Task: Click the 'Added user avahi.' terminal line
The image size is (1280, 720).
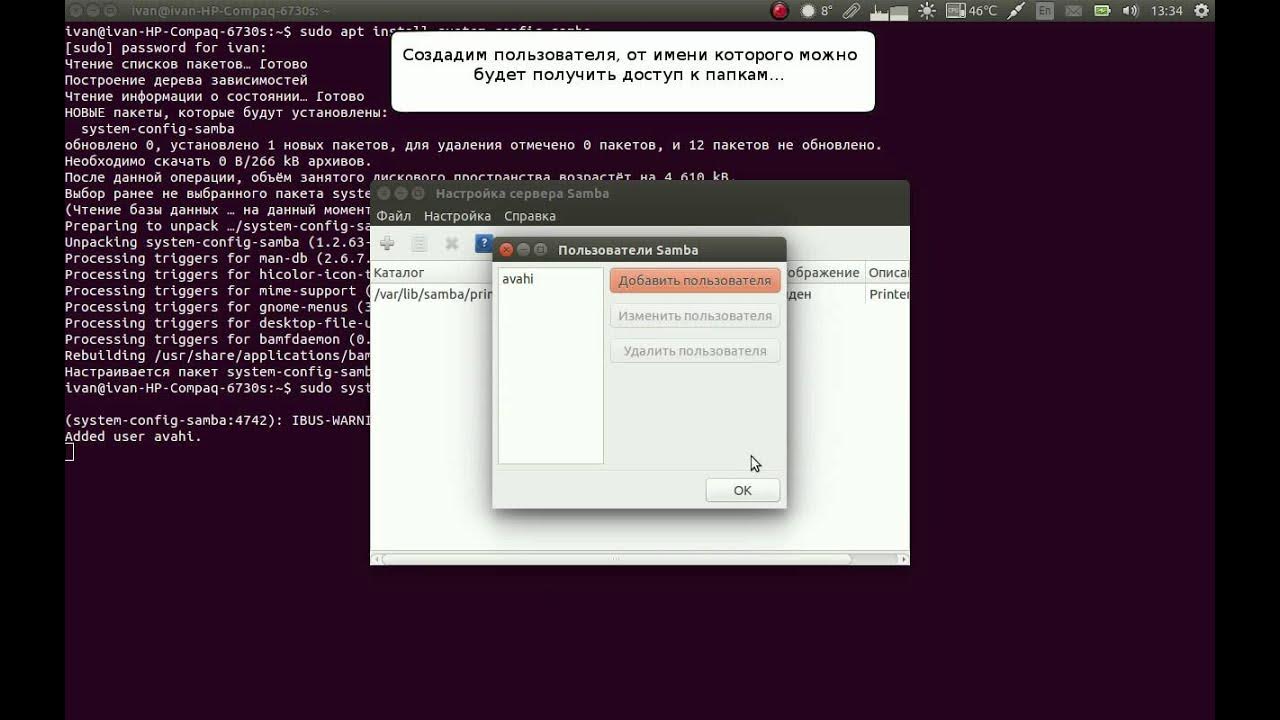Action: tap(133, 436)
